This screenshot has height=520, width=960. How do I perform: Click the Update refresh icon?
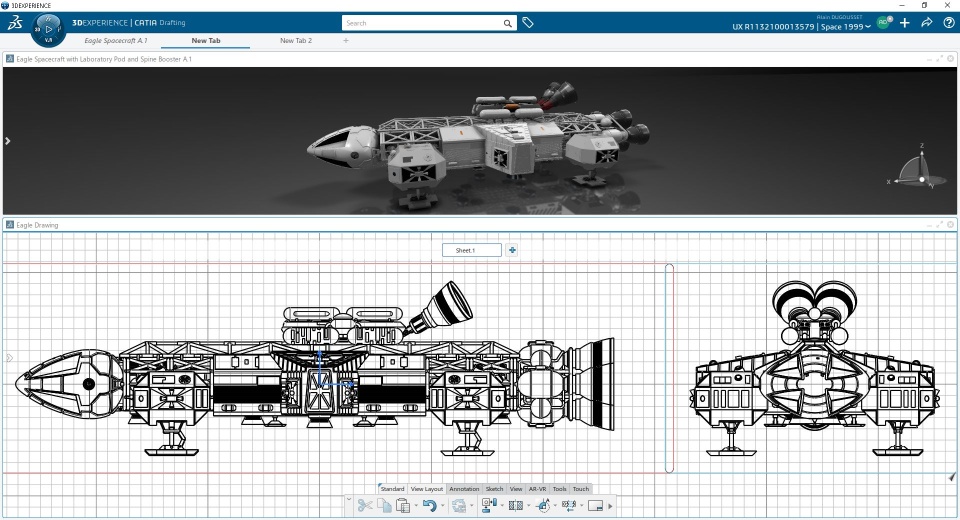[x=458, y=505]
